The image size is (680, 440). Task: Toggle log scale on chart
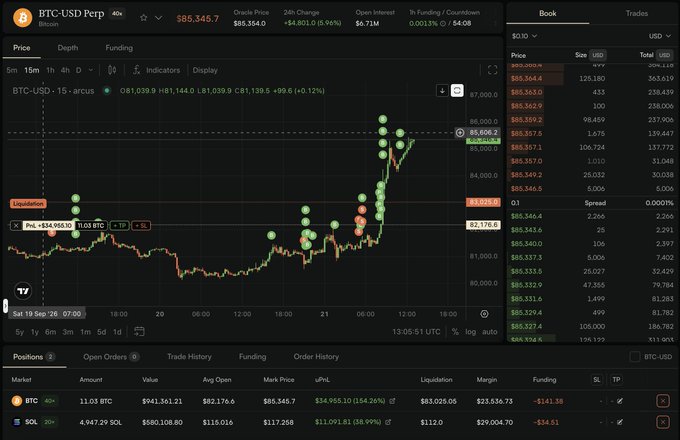click(x=471, y=332)
